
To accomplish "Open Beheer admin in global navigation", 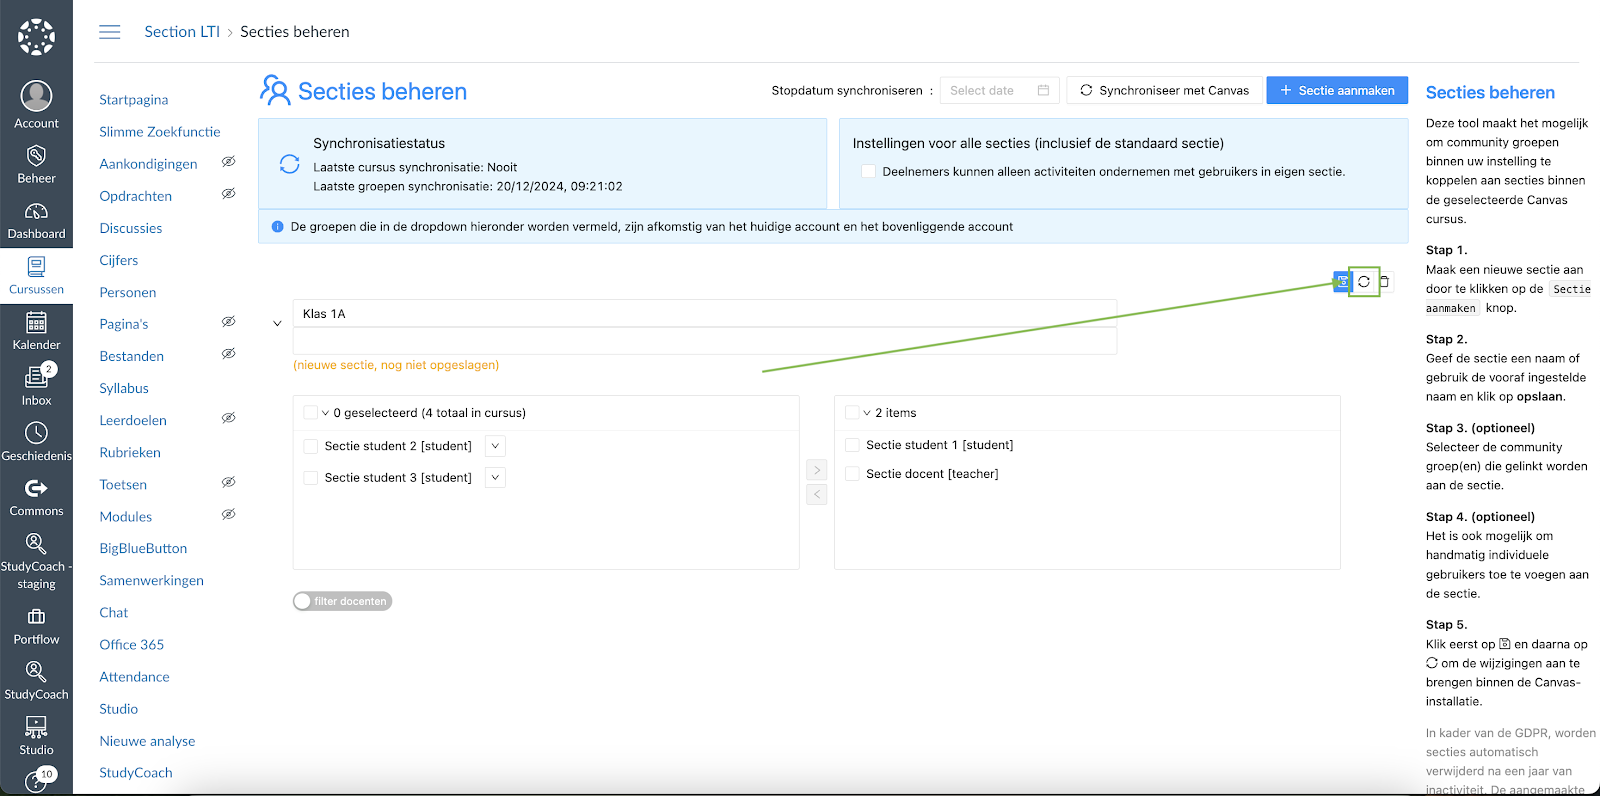I will point(36,164).
